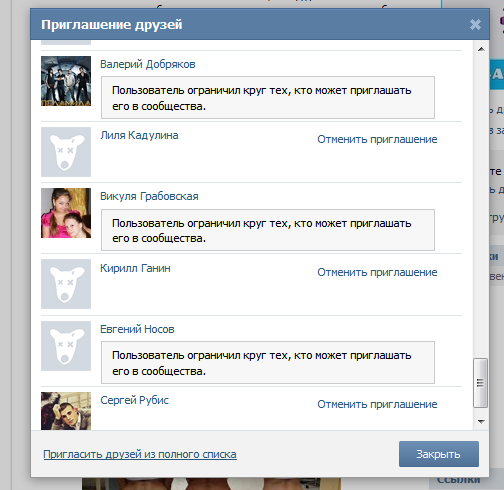Click Пригласить друзей из полного списка link
The width and height of the screenshot is (504, 490).
click(x=140, y=454)
